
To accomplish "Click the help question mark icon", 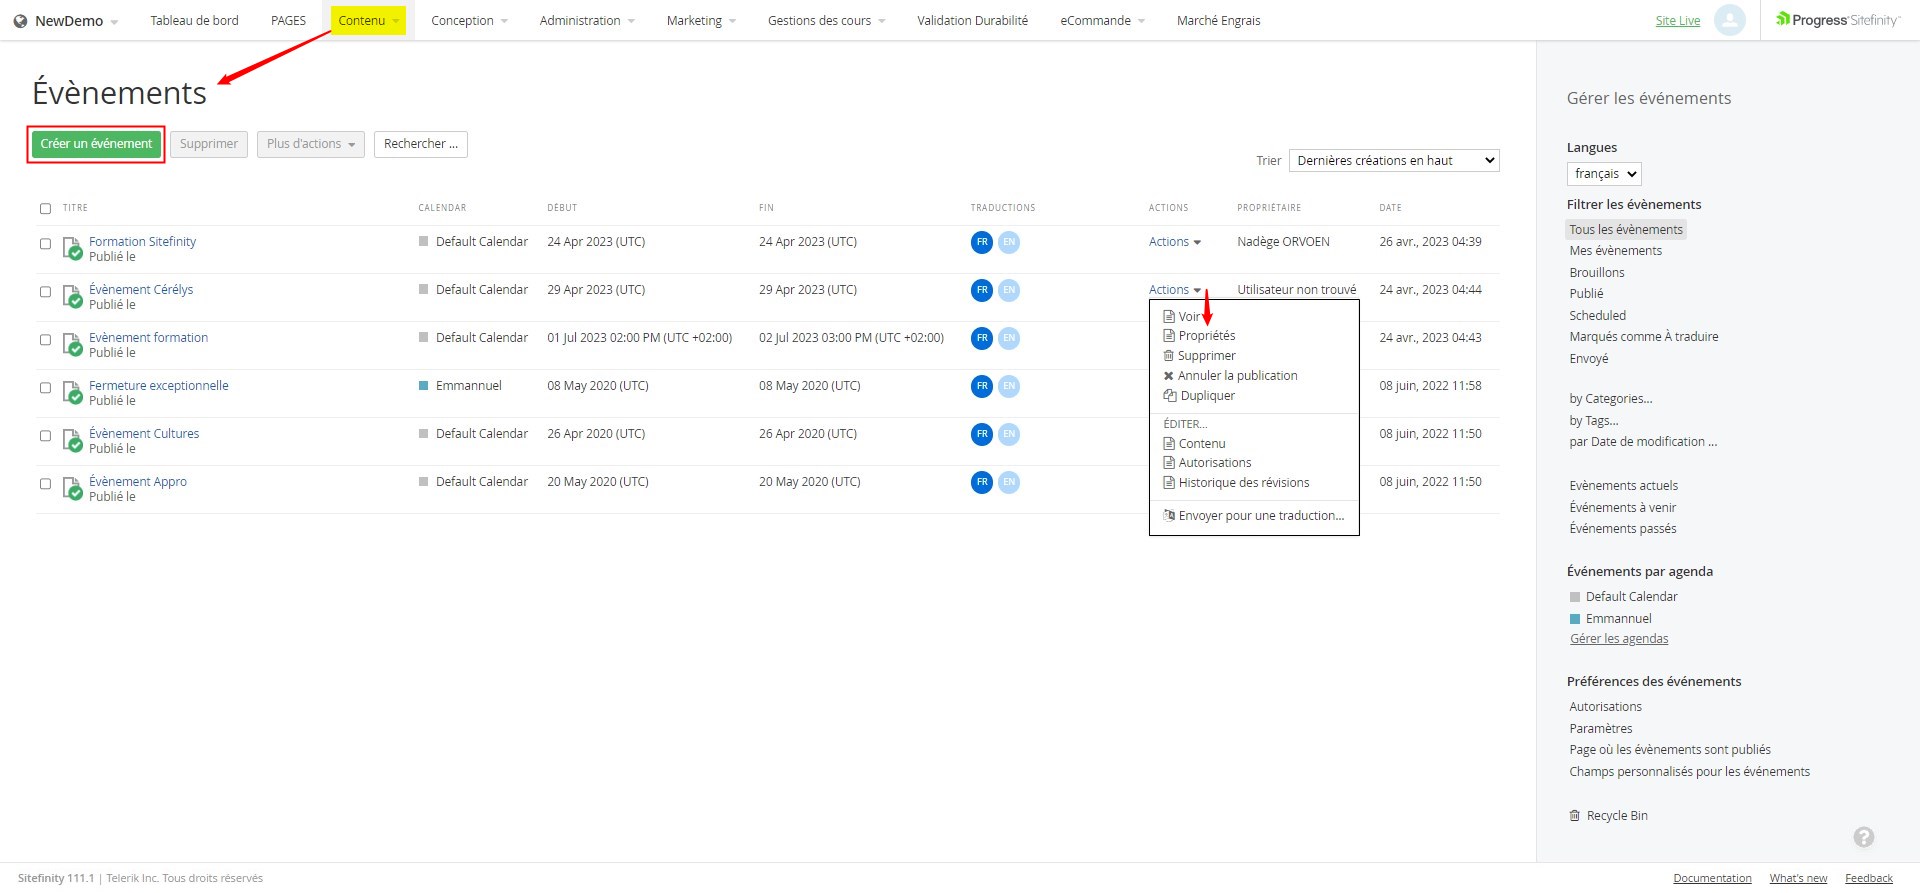I will coord(1863,837).
